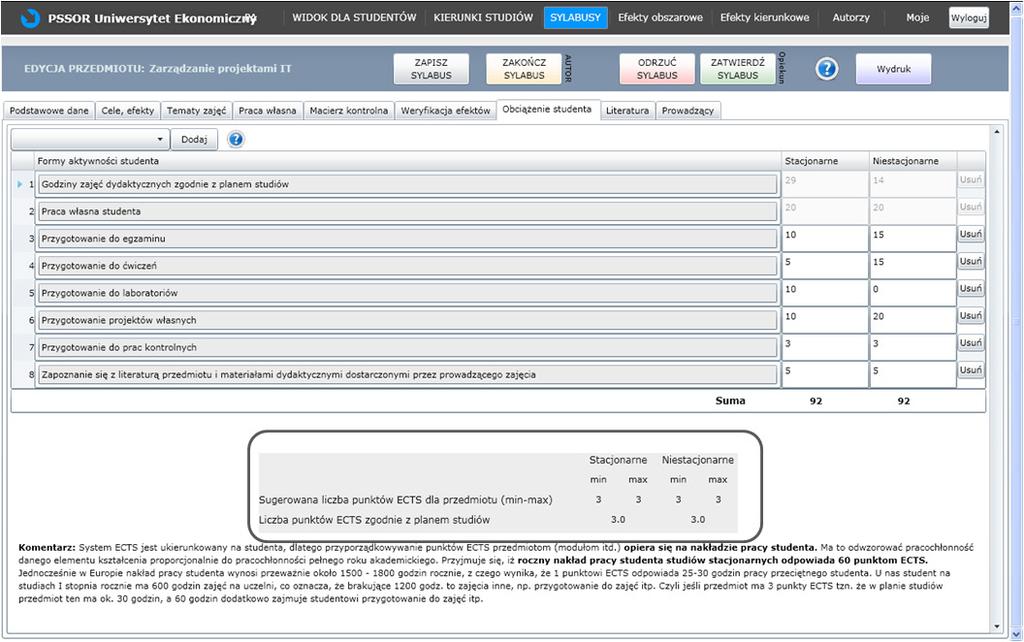Click the Dodaj button
This screenshot has width=1024, height=642.
194,139
